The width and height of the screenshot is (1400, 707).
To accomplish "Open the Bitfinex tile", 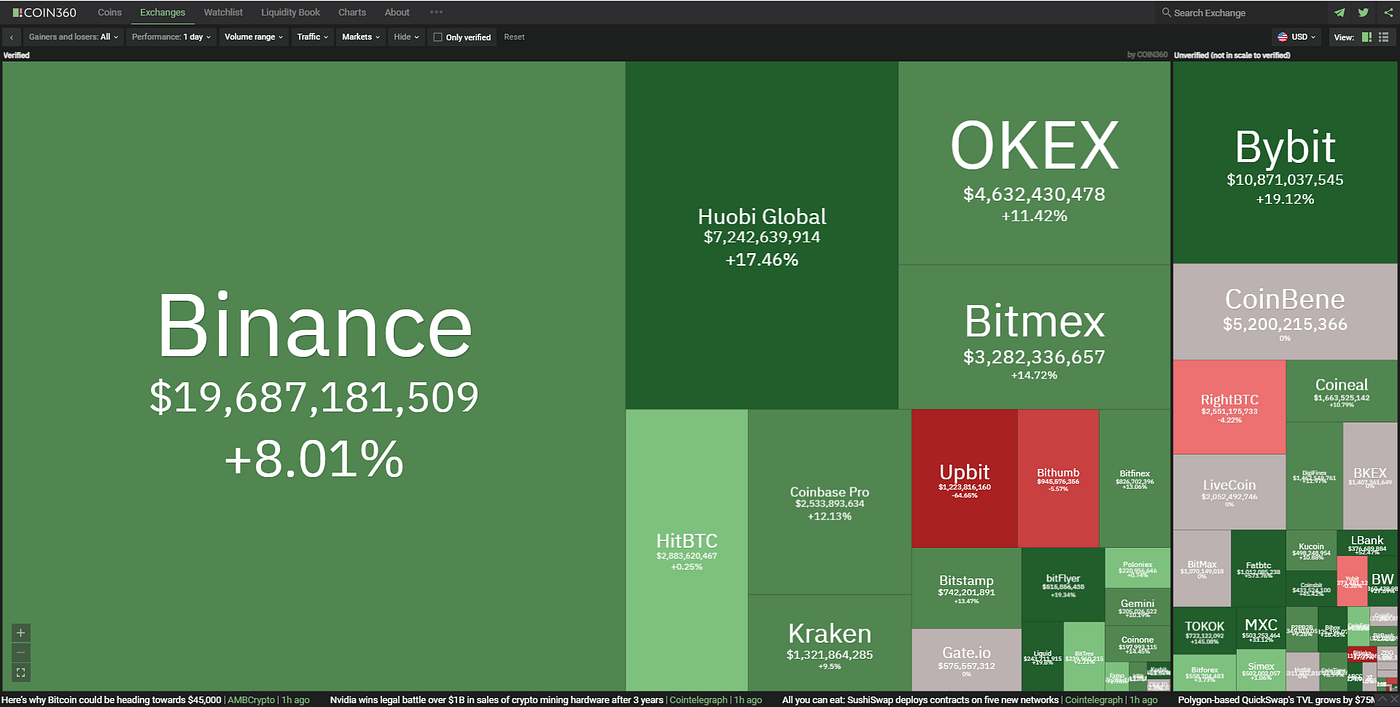I will tap(1135, 478).
